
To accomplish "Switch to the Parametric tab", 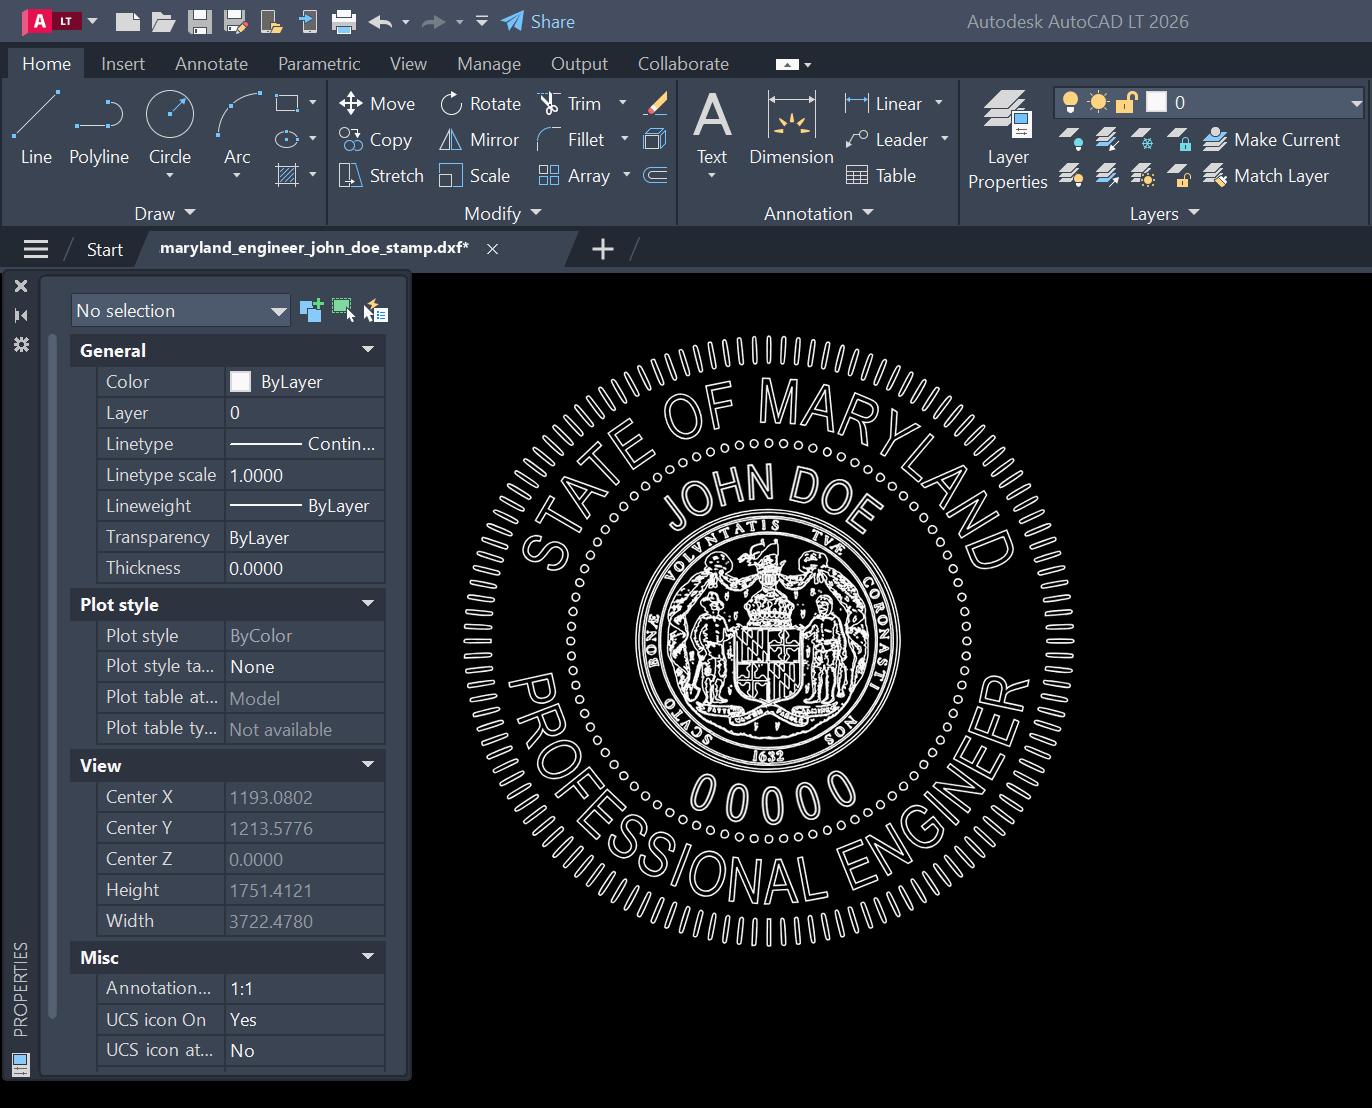I will (x=319, y=63).
